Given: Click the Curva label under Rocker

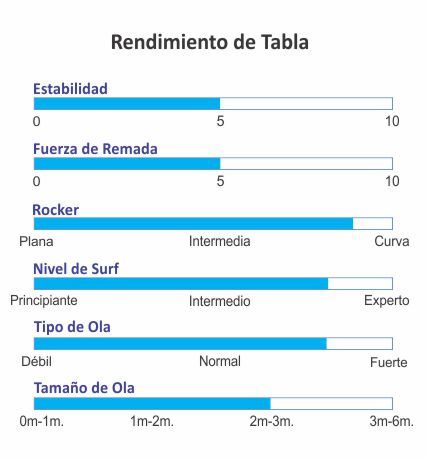Looking at the screenshot, I should [392, 241].
